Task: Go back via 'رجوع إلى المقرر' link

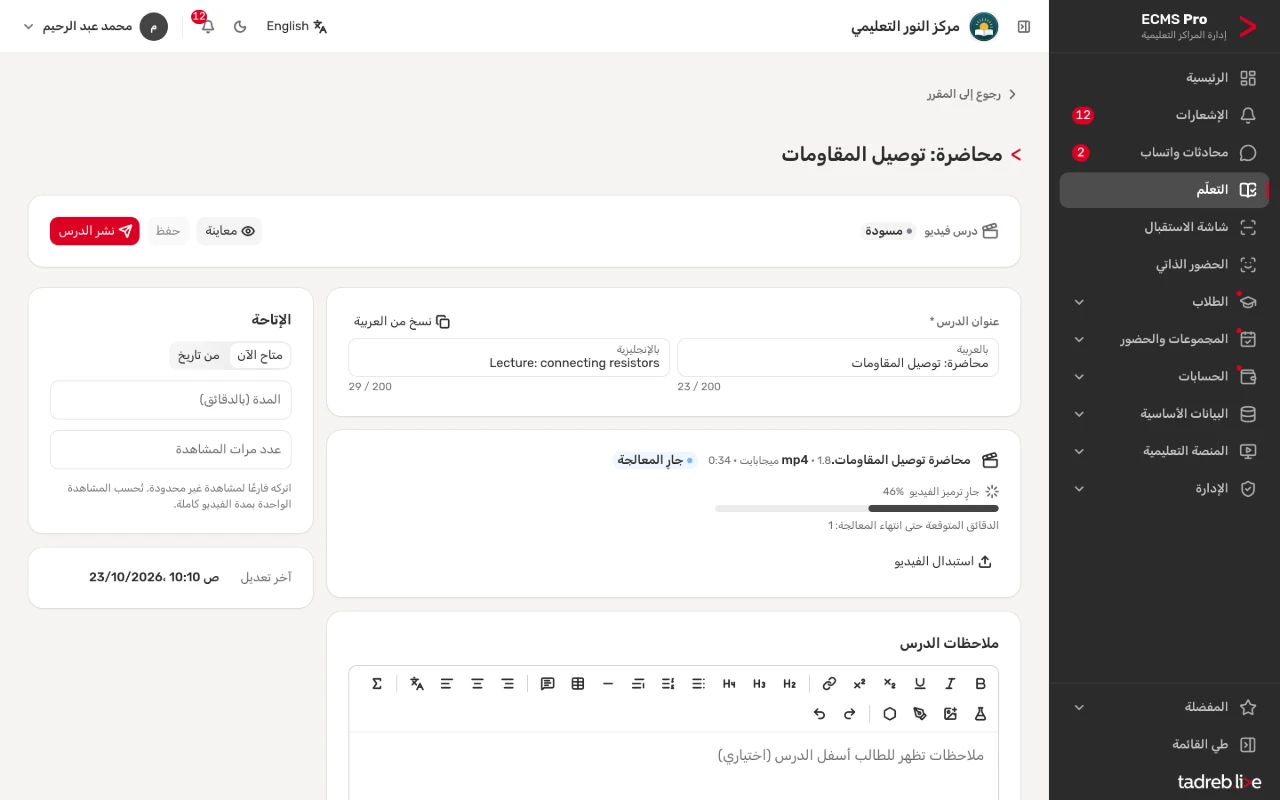Action: tap(972, 94)
